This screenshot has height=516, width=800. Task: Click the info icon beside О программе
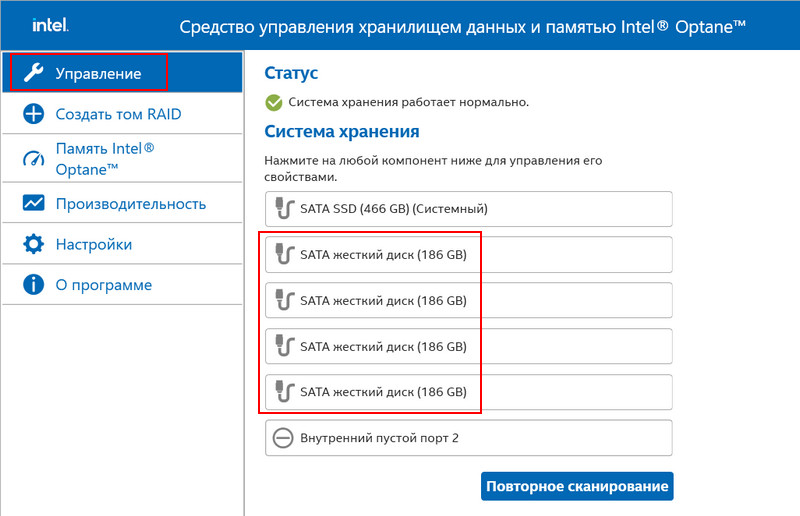34,284
